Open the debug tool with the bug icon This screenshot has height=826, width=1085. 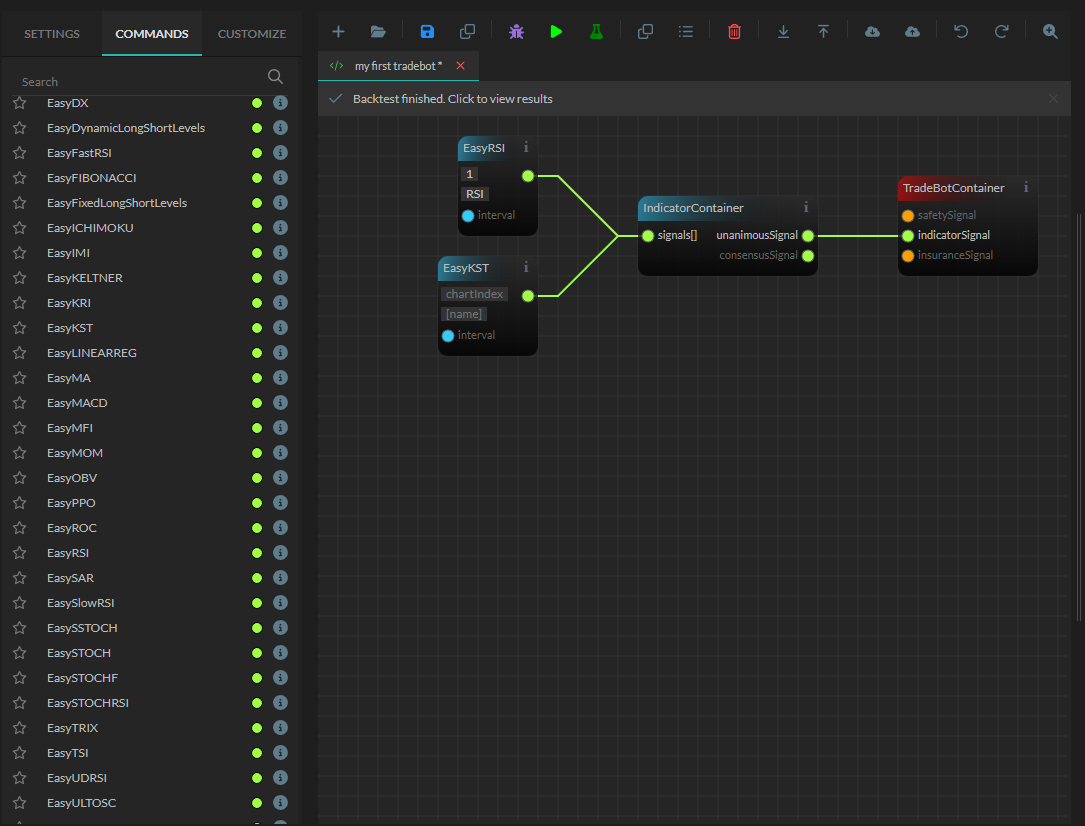[x=516, y=31]
